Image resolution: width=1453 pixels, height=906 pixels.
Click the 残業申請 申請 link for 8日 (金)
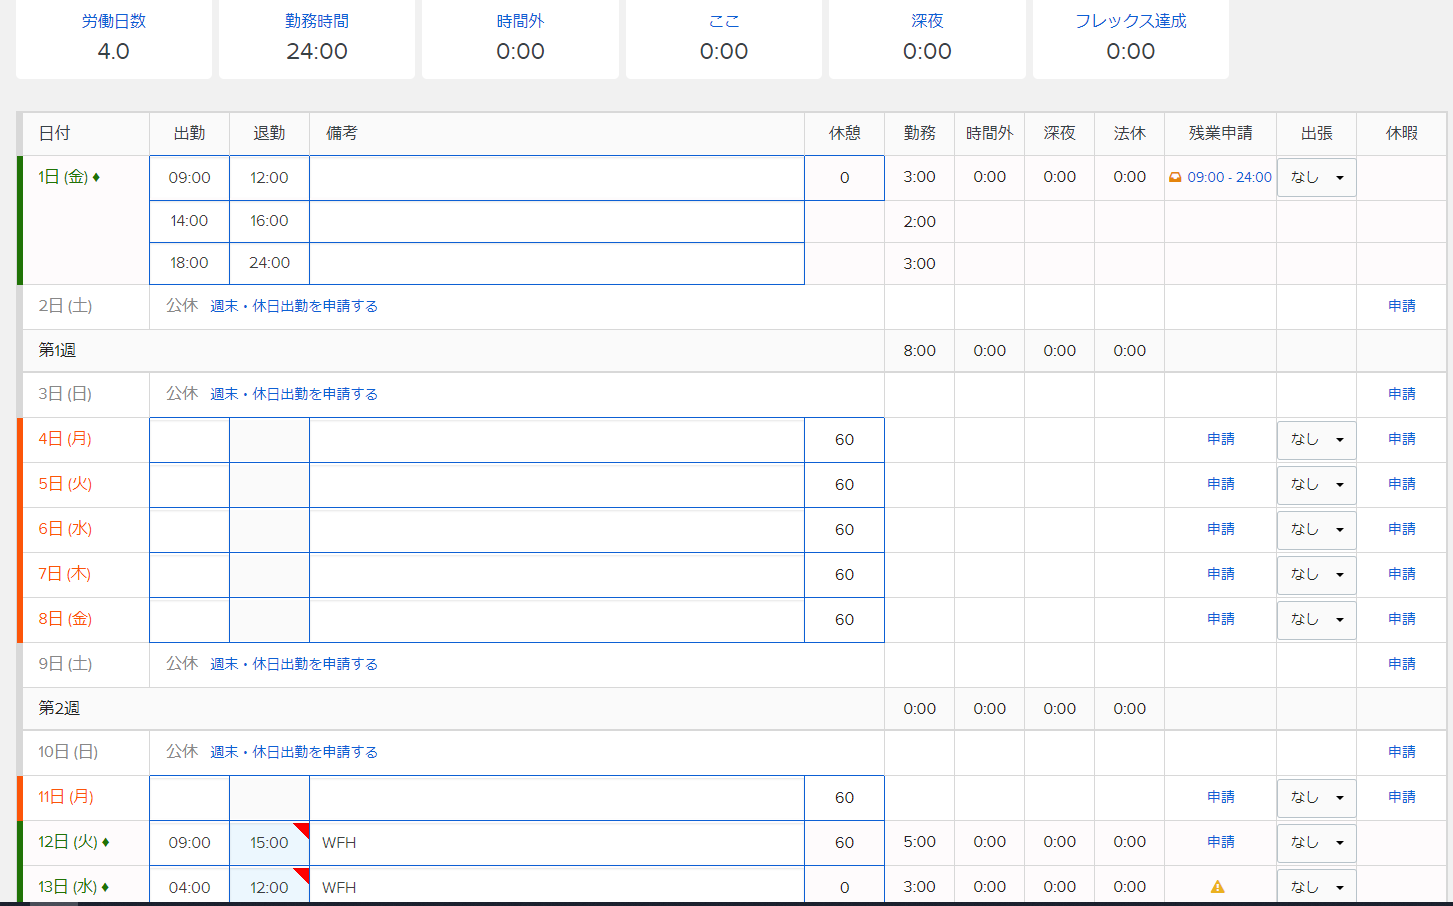(x=1221, y=619)
